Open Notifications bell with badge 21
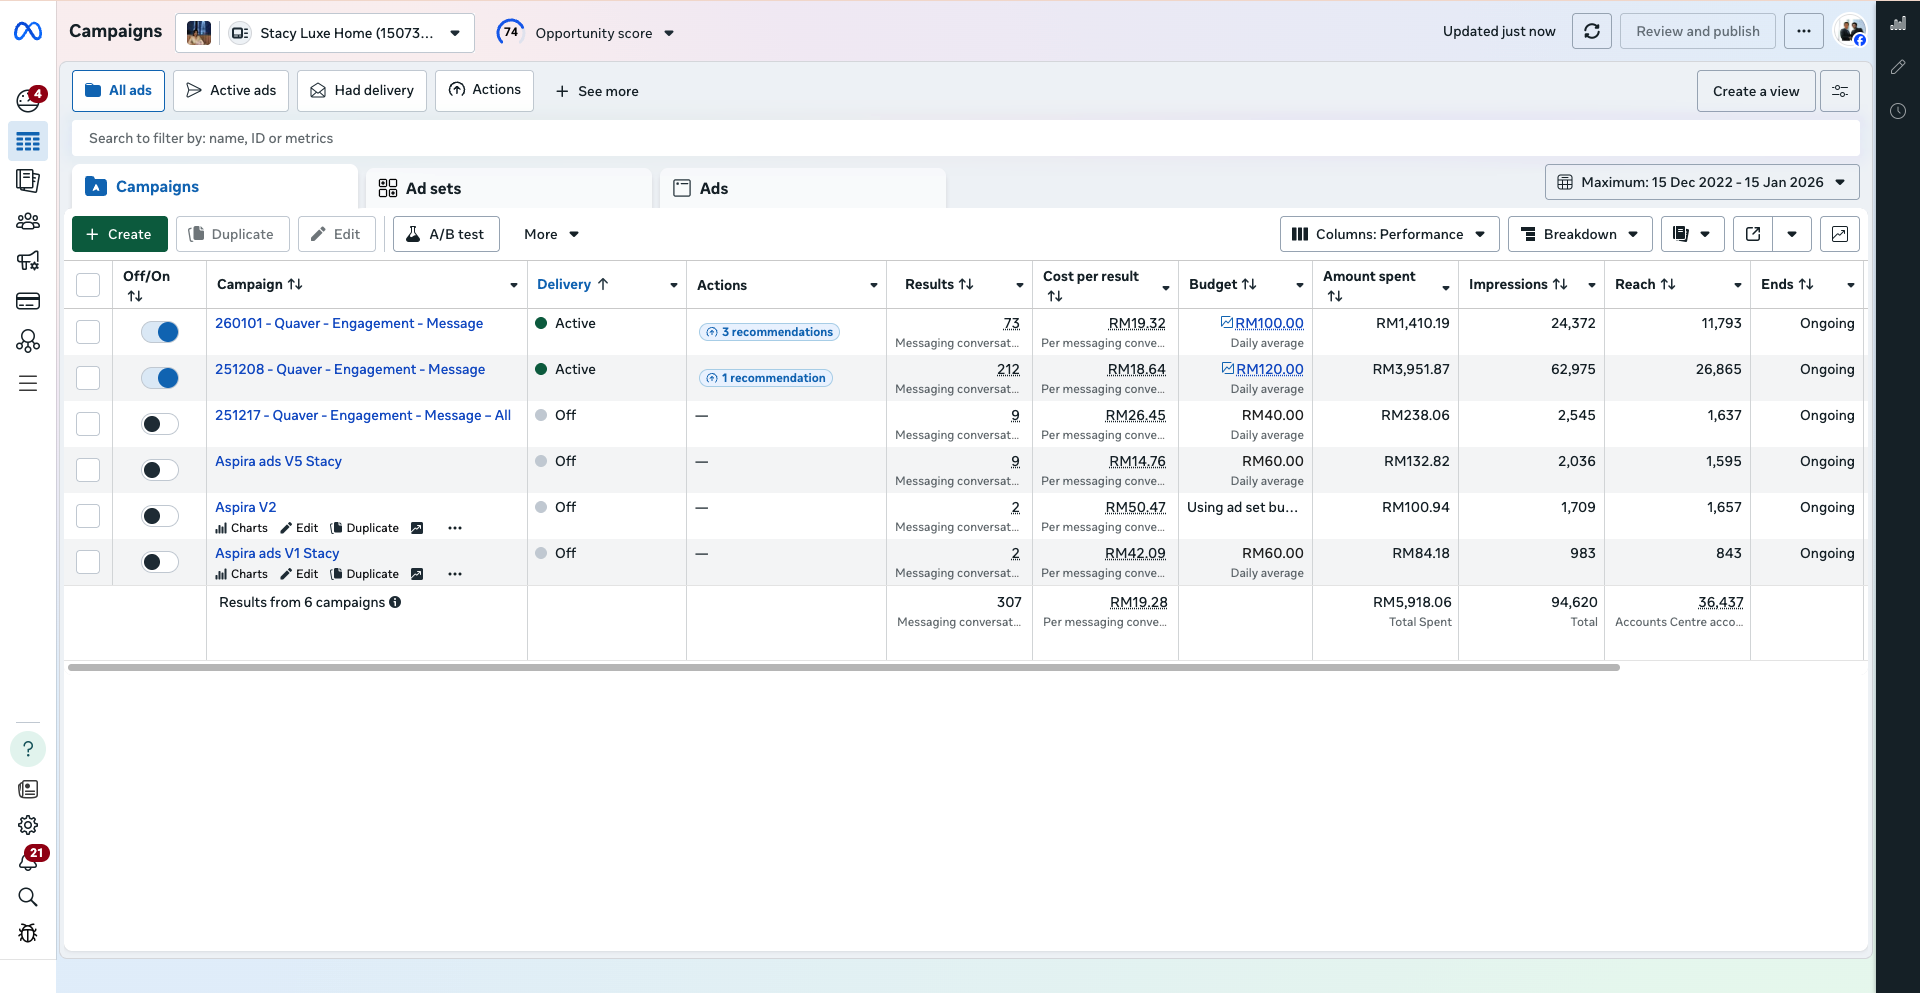Viewport: 1920px width, 993px height. pyautogui.click(x=28, y=860)
